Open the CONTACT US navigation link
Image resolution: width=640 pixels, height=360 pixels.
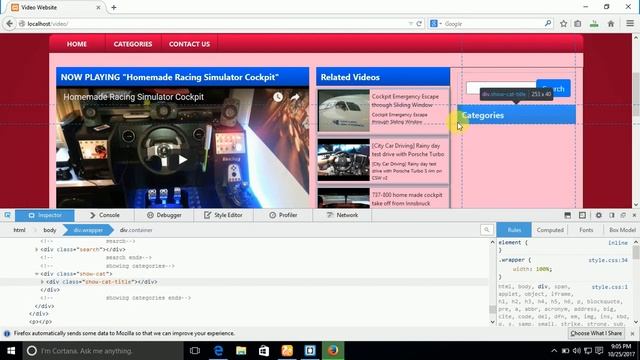point(189,44)
